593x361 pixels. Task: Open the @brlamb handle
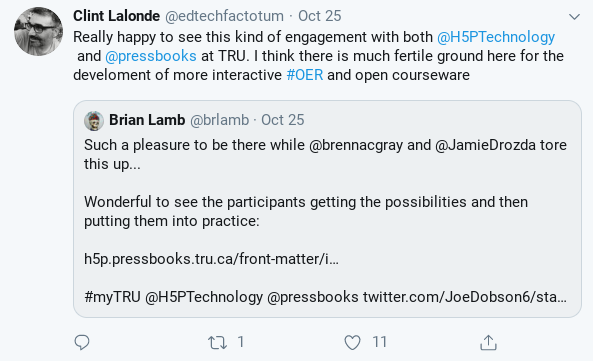pyautogui.click(x=219, y=120)
